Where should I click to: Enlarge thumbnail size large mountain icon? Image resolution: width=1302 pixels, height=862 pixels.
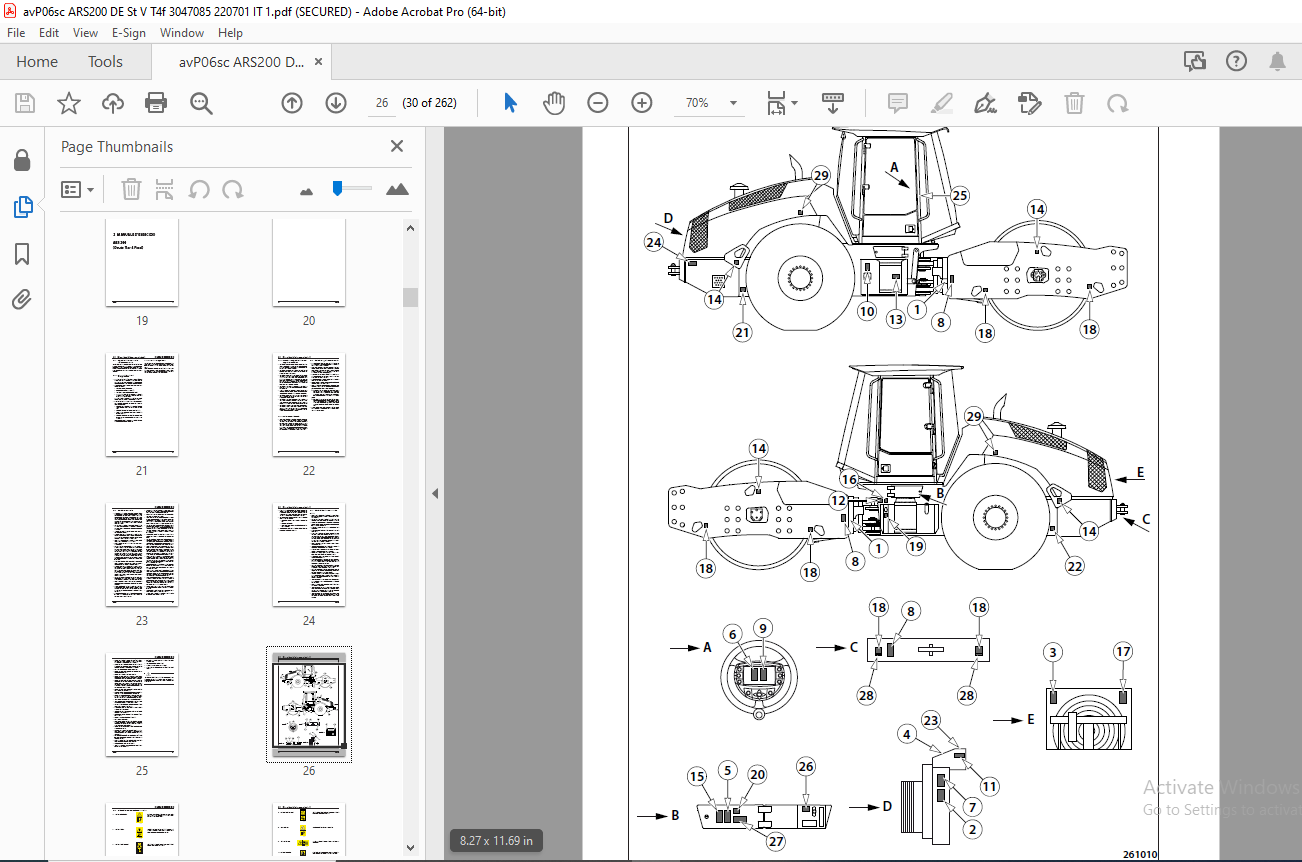click(x=397, y=188)
